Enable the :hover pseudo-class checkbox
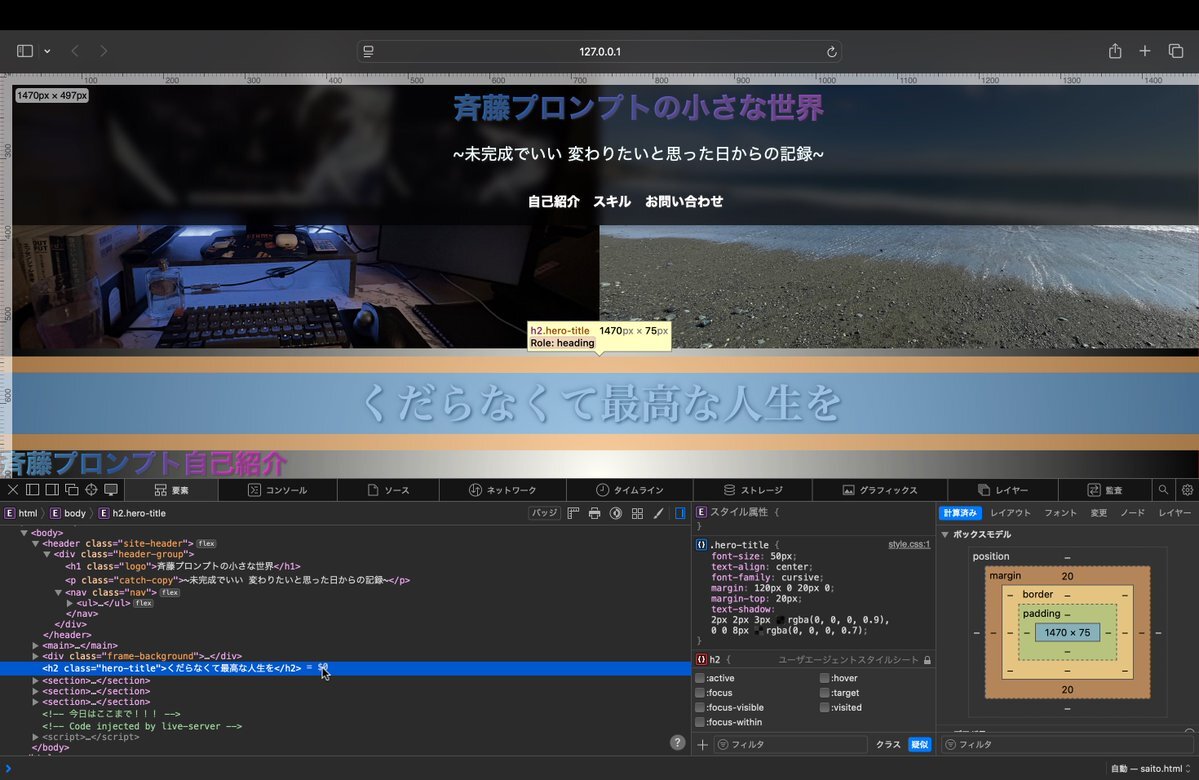Image resolution: width=1199 pixels, height=780 pixels. [824, 678]
